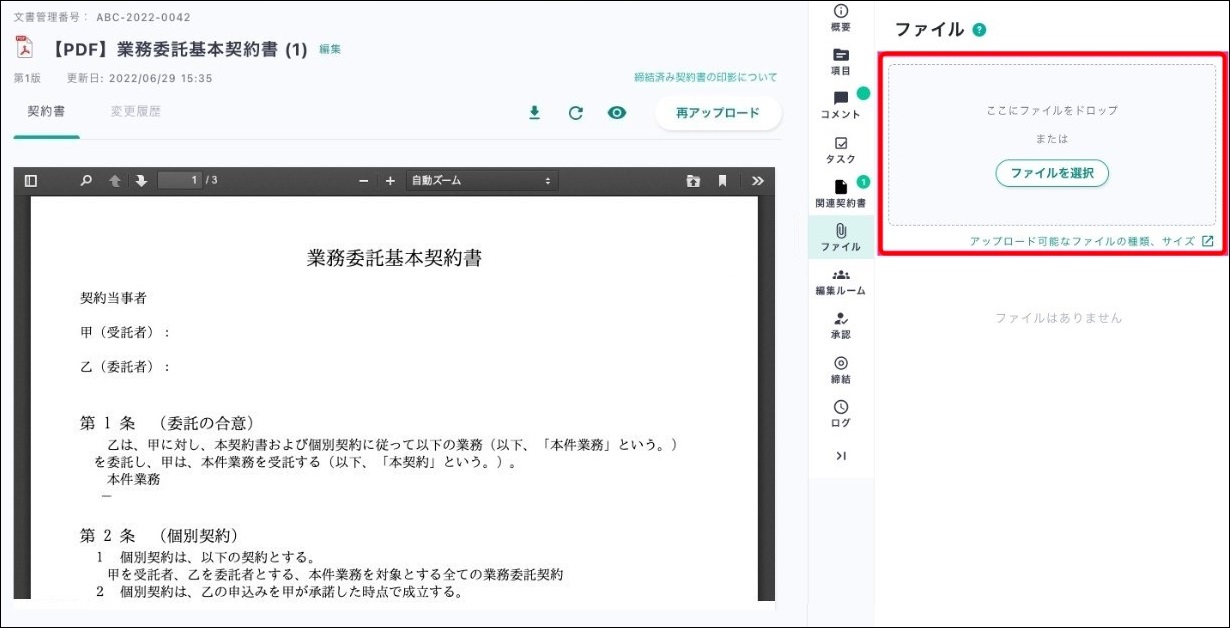This screenshot has width=1230, height=628.
Task: Download the contract using the download icon
Action: (x=534, y=113)
